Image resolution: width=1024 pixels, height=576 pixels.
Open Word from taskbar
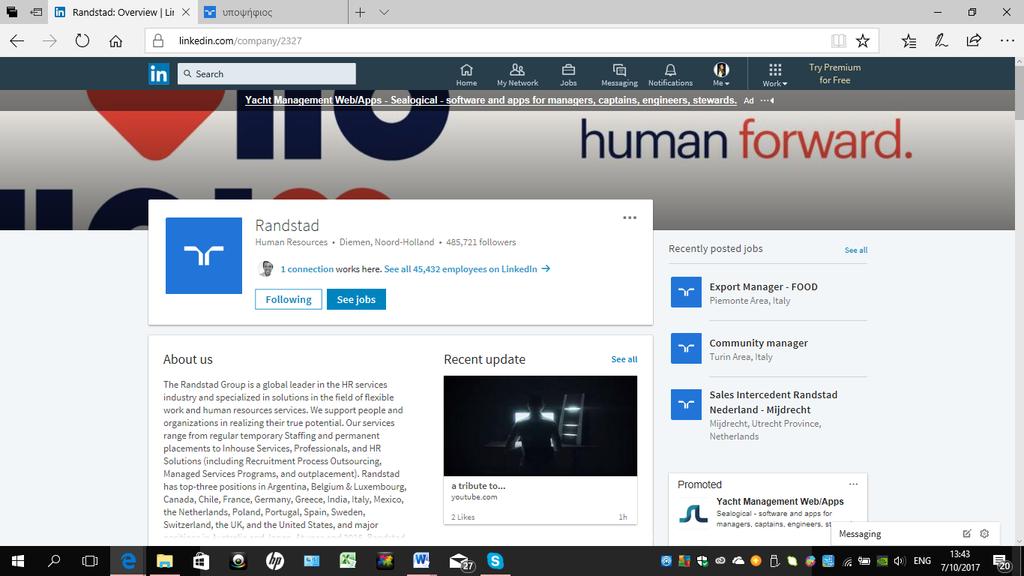421,561
